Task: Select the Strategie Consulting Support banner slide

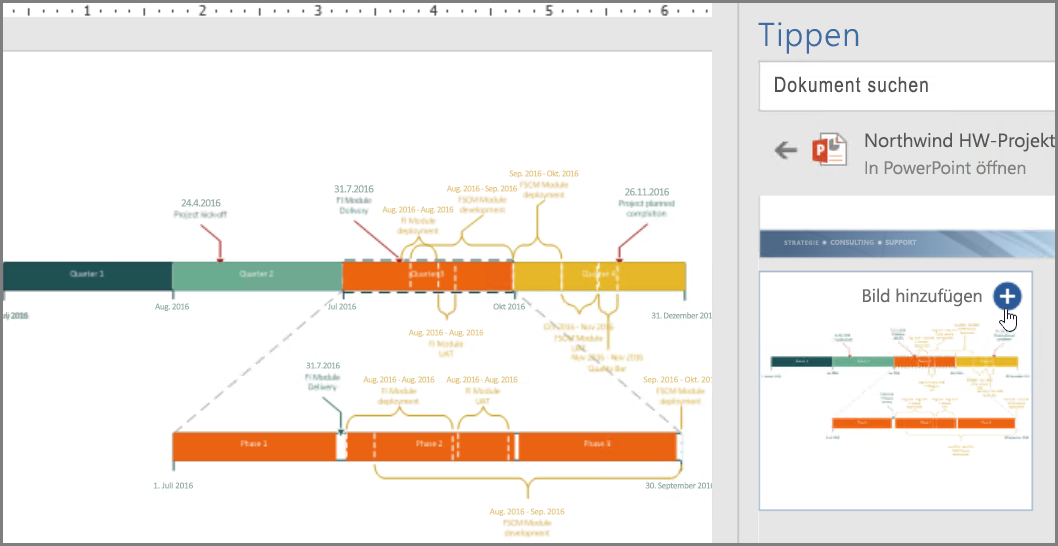Action: [907, 243]
